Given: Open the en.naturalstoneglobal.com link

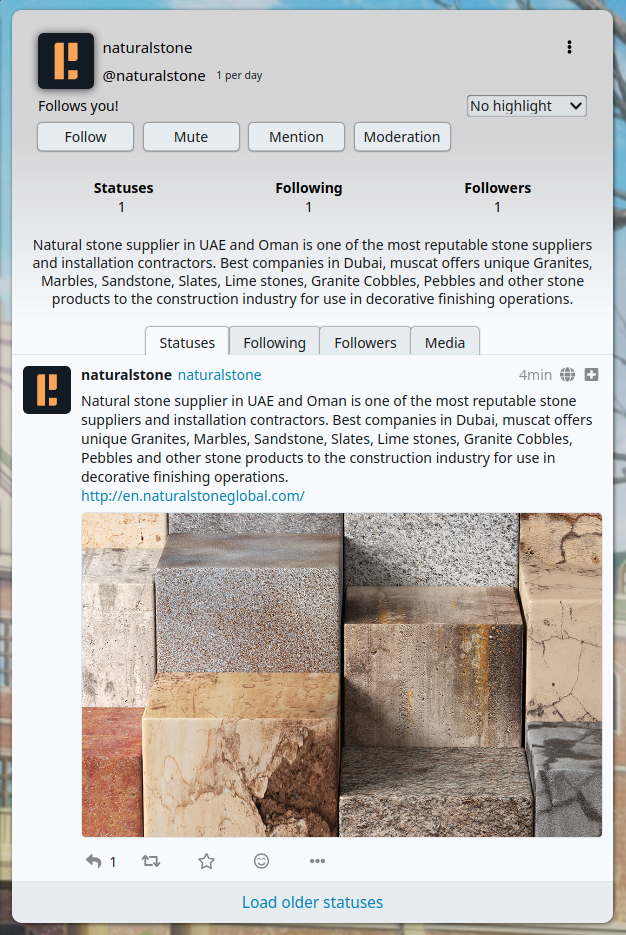Looking at the screenshot, I should point(193,496).
